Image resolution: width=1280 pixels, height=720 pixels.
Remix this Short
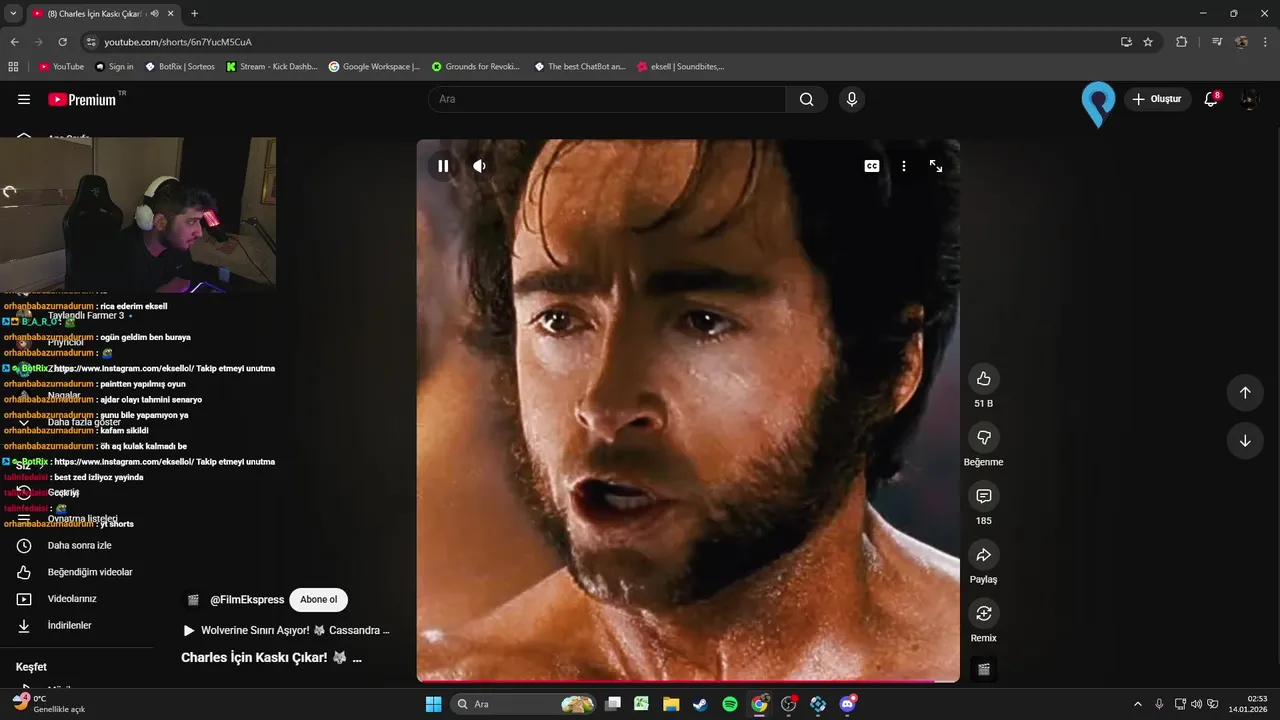pos(983,613)
